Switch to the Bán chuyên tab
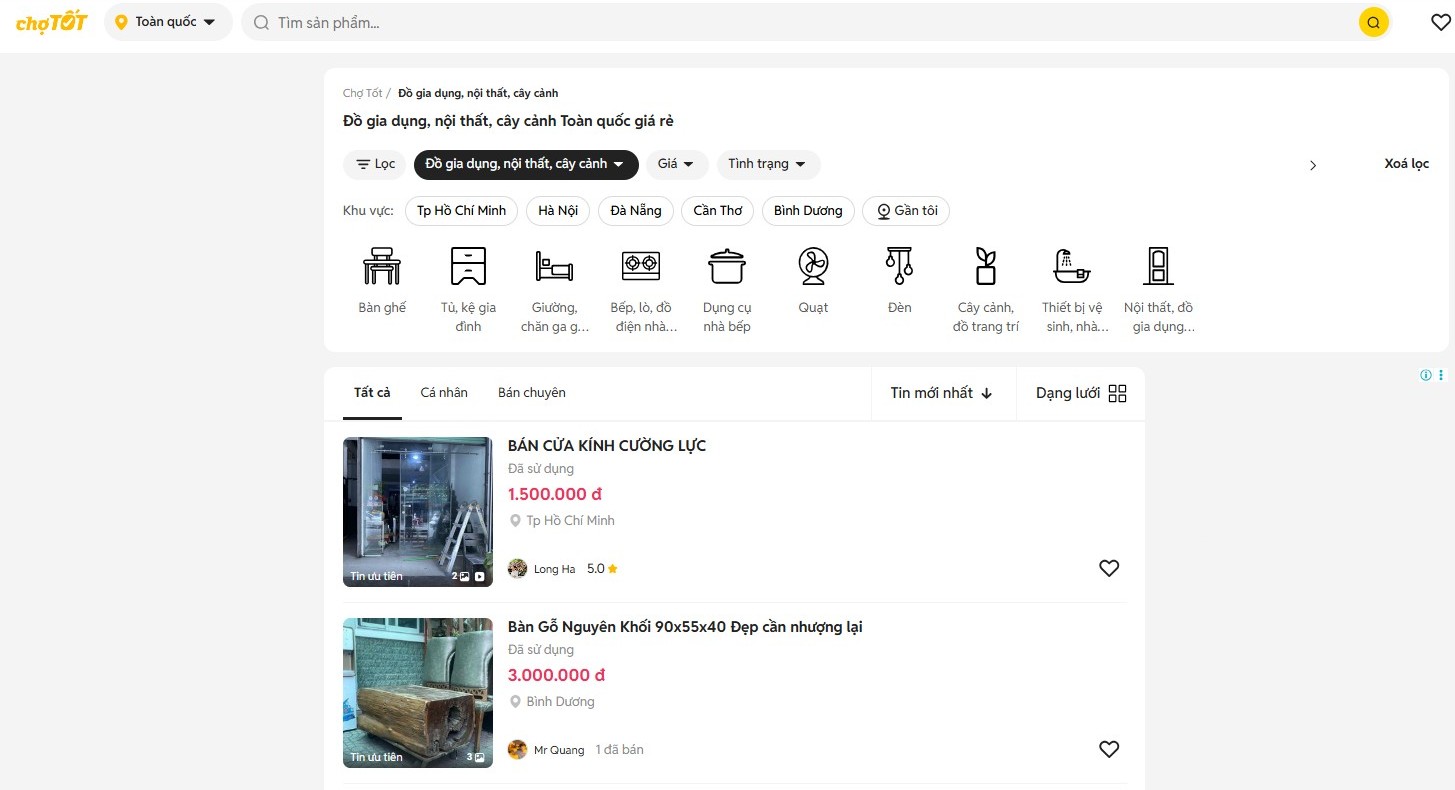The width and height of the screenshot is (1455, 790). (x=531, y=393)
